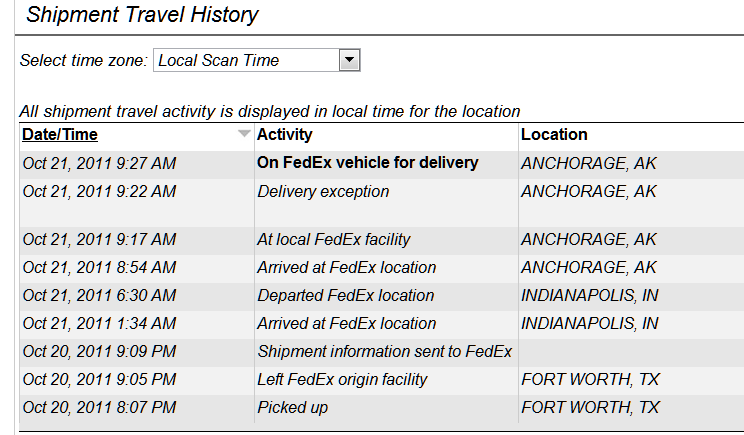Click the Date/Time sort arrow icon
The height and width of the screenshot is (435, 744).
tap(244, 134)
